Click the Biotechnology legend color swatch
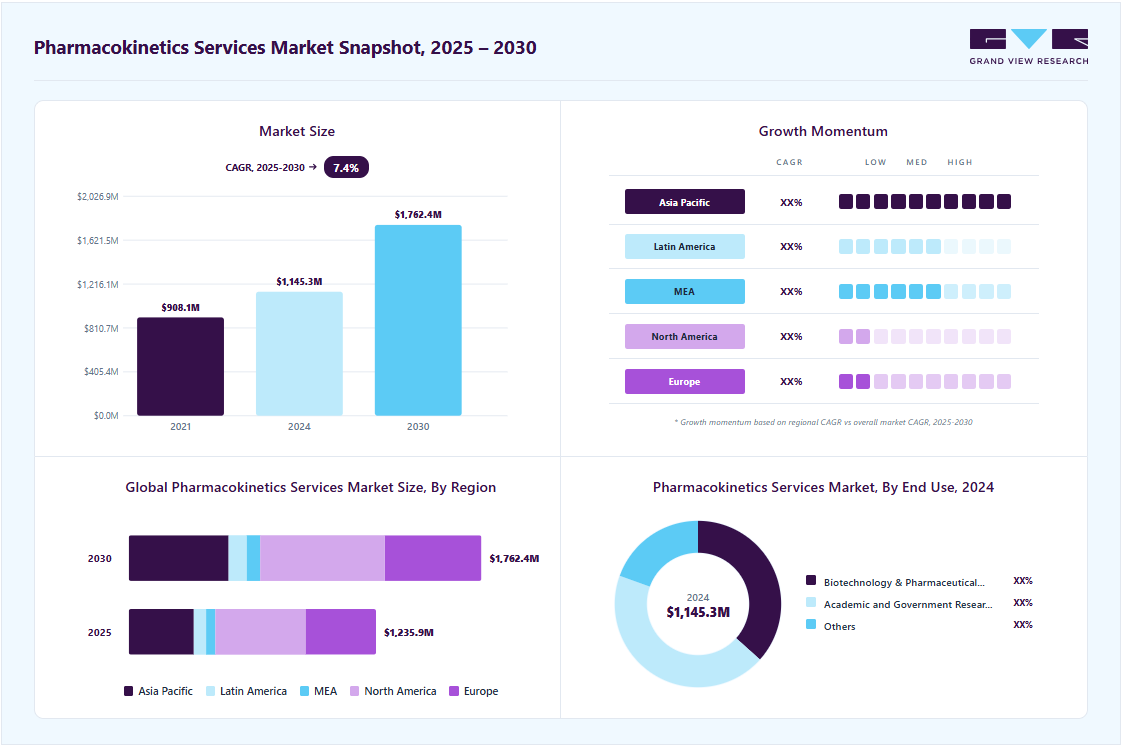This screenshot has height=746, width=1122. [x=811, y=580]
